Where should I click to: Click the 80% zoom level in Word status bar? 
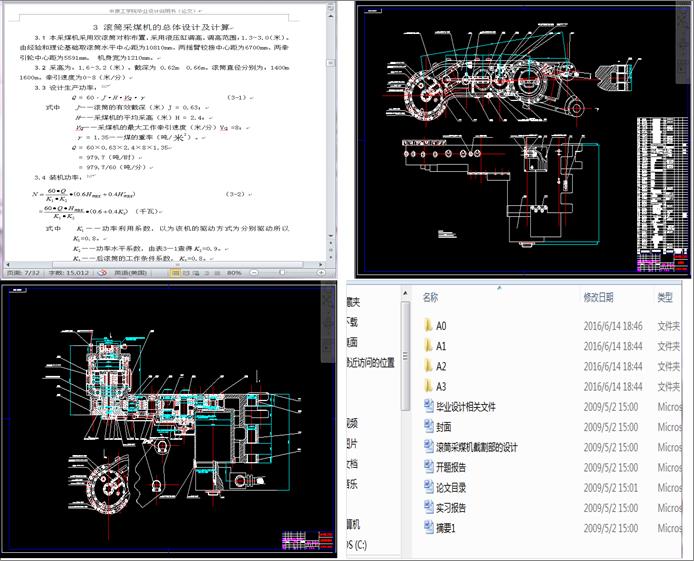point(234,273)
